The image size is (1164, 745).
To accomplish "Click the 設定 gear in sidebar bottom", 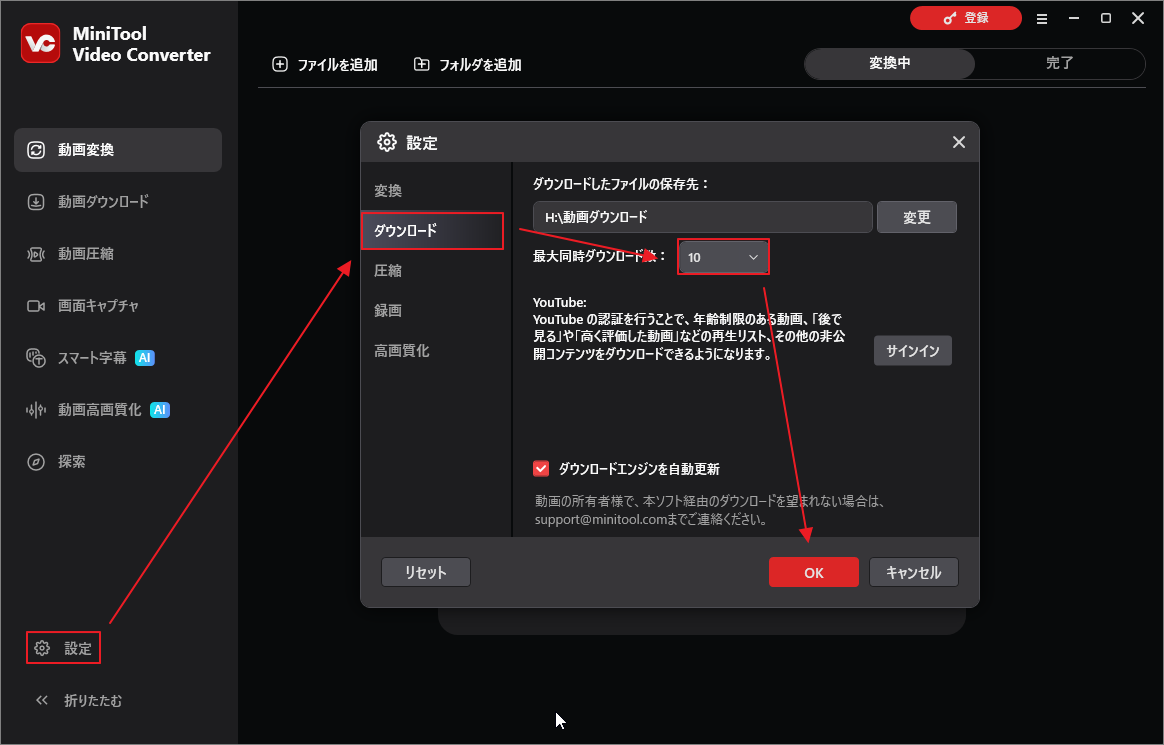I will click(63, 648).
